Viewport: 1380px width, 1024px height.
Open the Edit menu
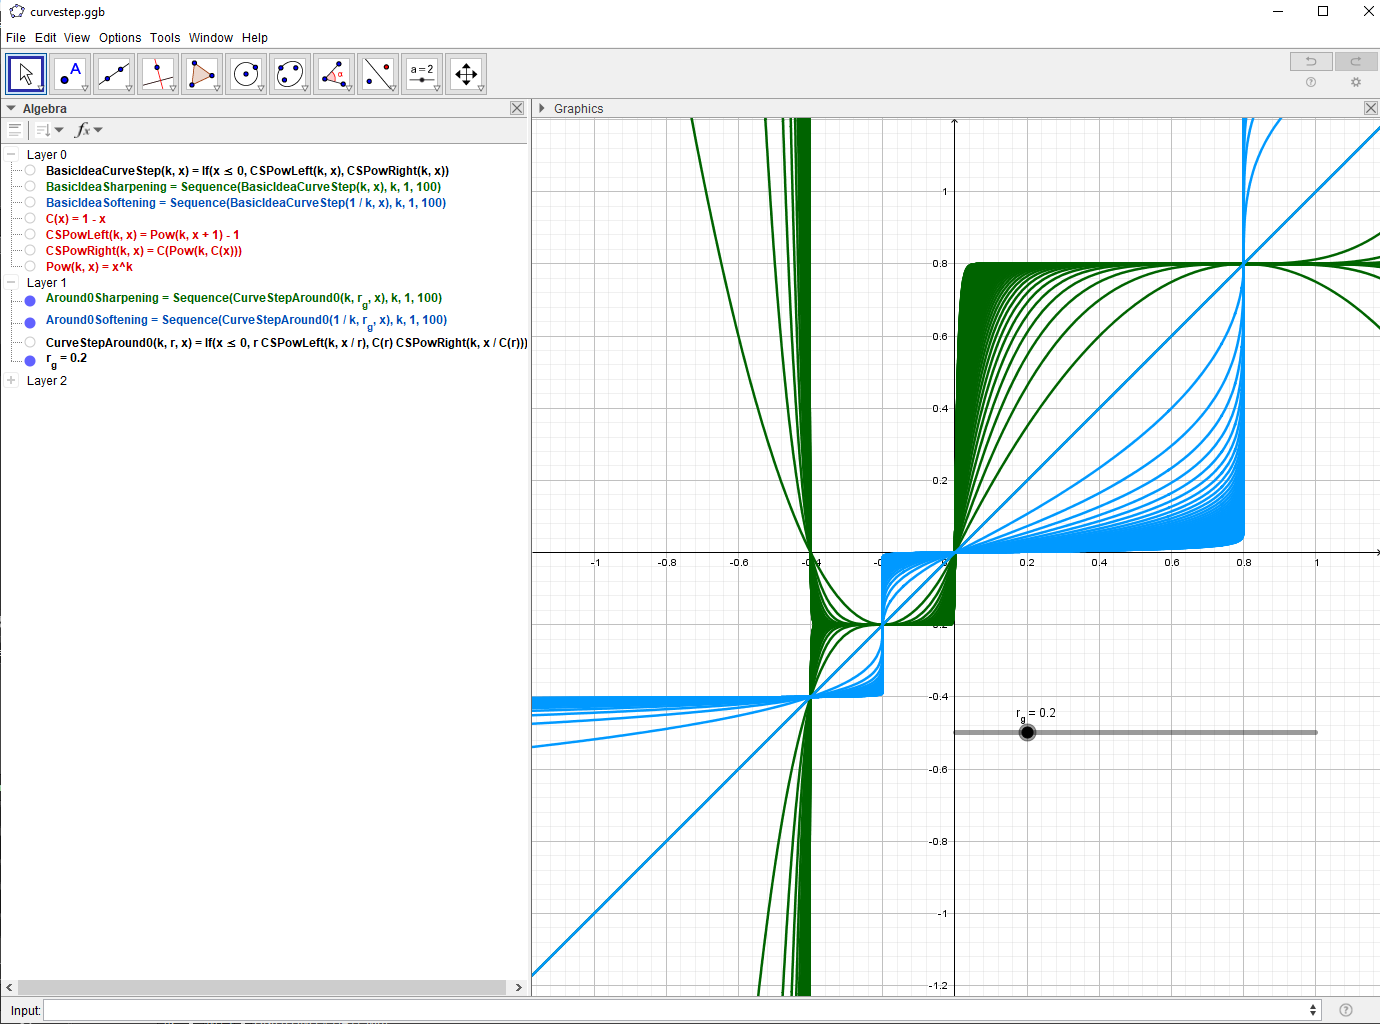[46, 38]
